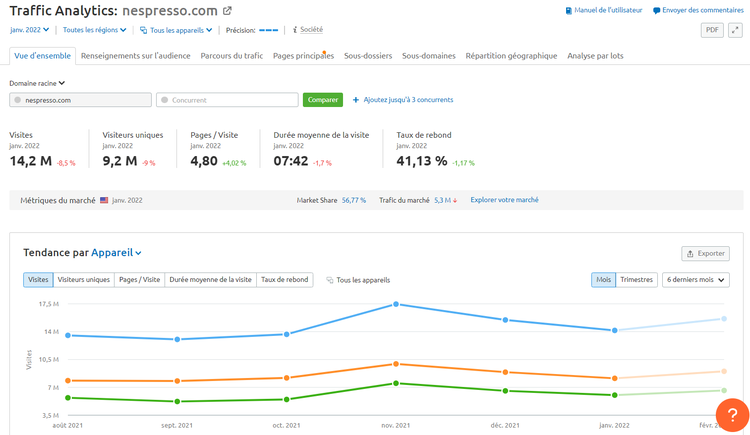Open Sous-domaines tab

[429, 56]
